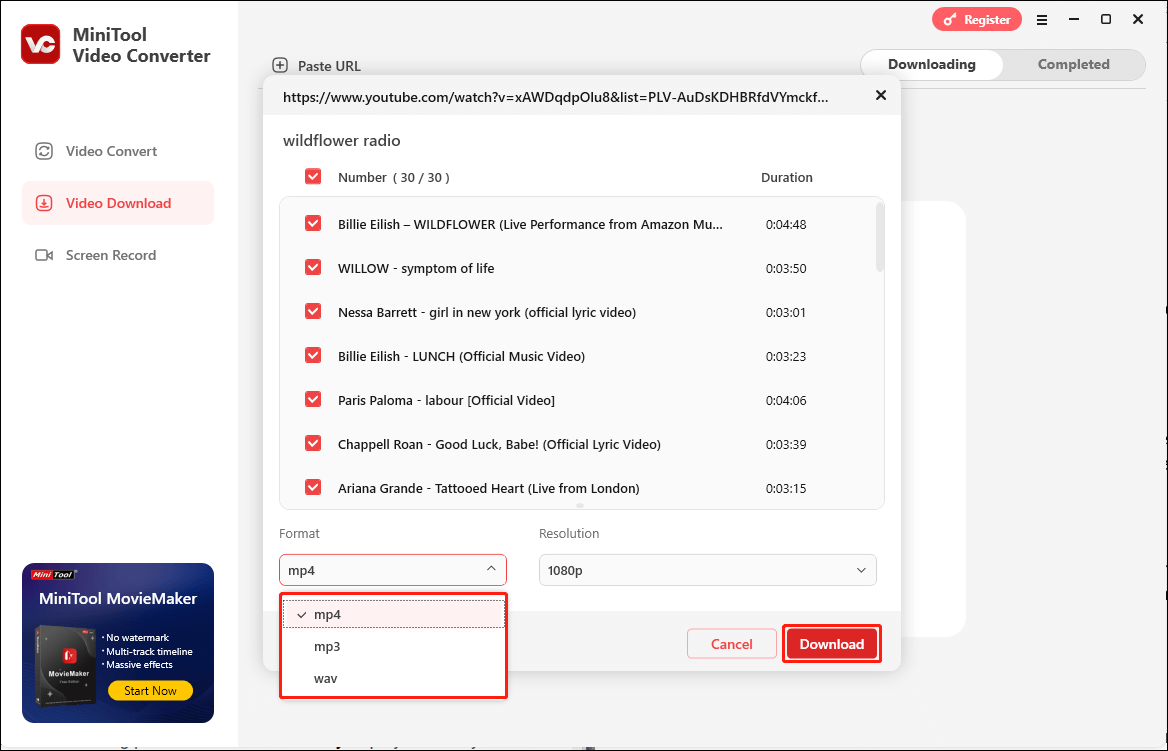Switch to the Completed tab
The image size is (1168, 751).
(x=1073, y=65)
